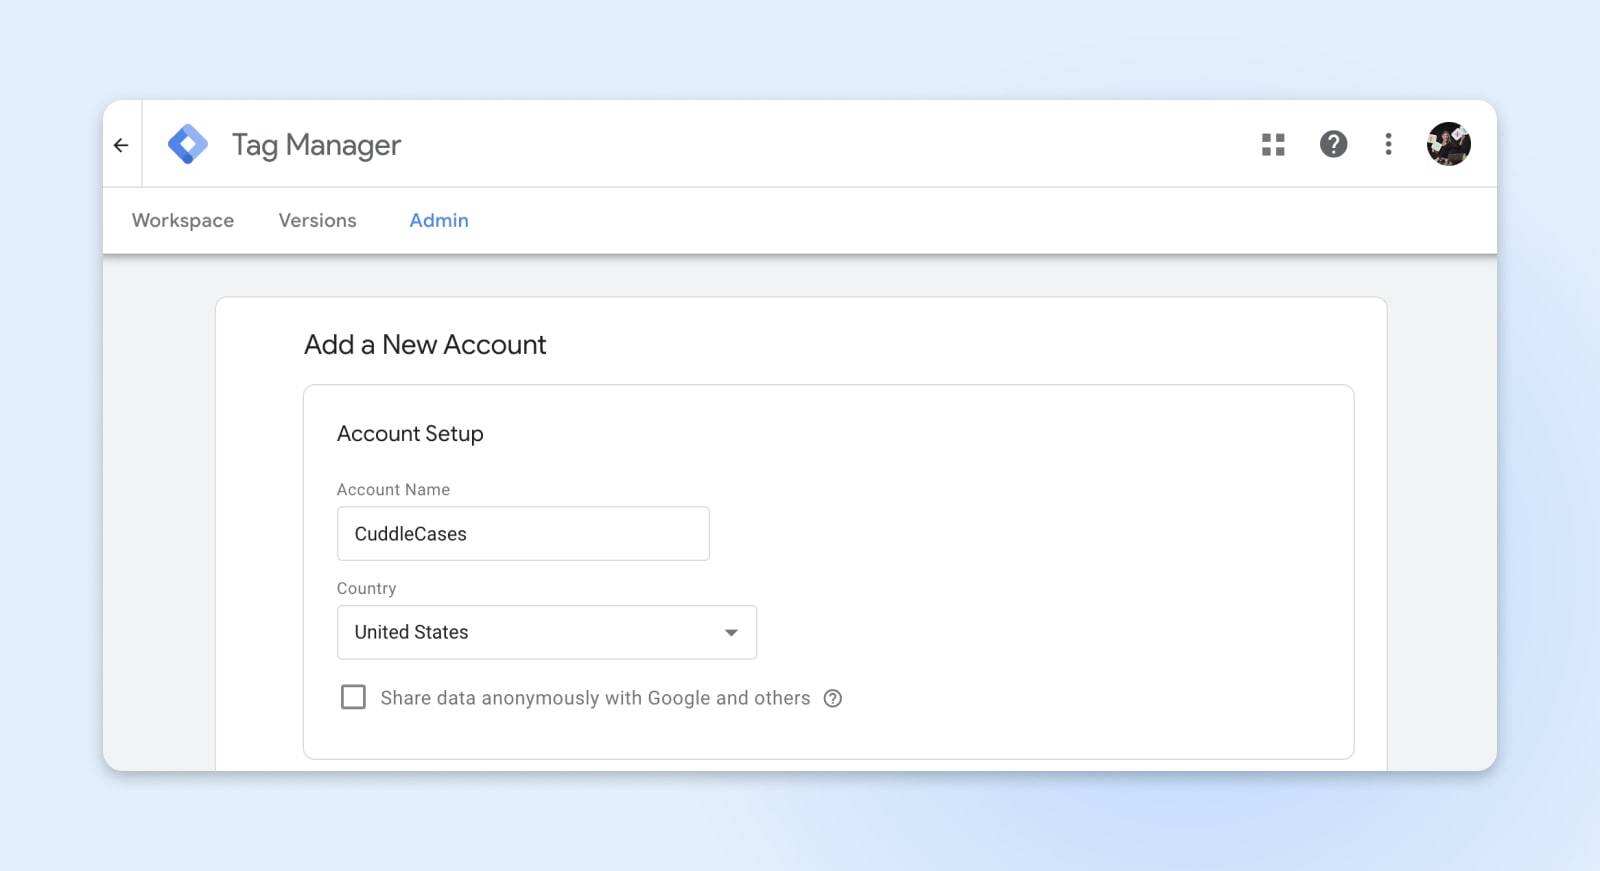
Task: Click the Share data anonymously label text
Action: click(595, 698)
